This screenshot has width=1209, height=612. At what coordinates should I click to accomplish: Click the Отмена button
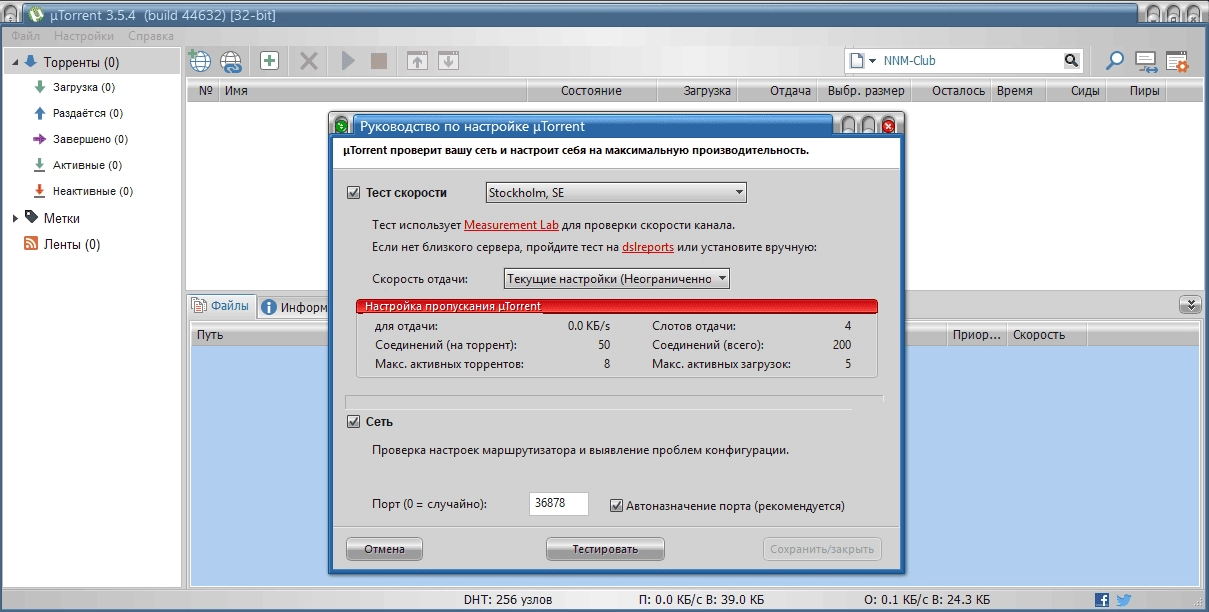[x=384, y=549]
